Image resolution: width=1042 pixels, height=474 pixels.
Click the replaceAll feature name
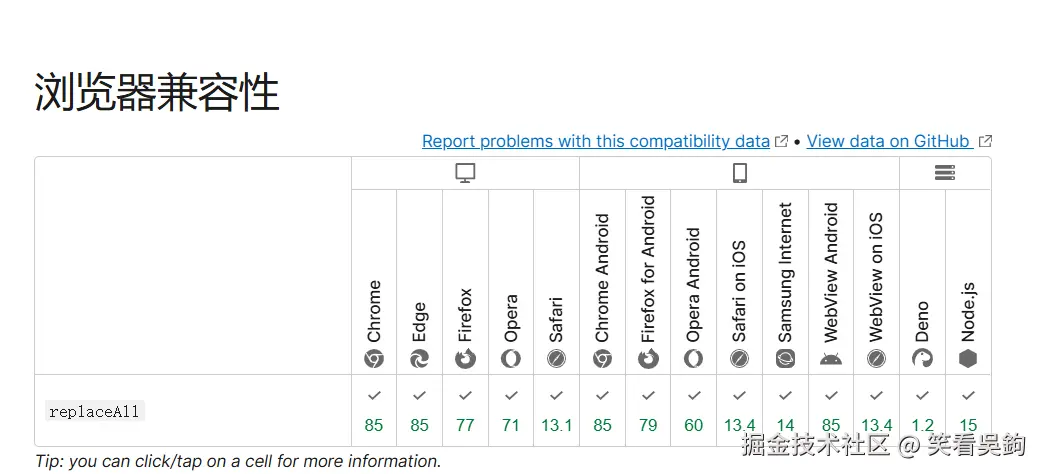tap(95, 411)
